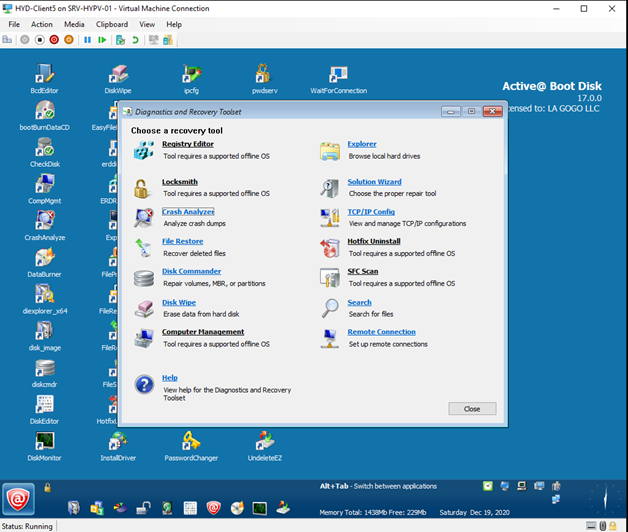Click the Registry Editor cubes icon
The width and height of the screenshot is (628, 532).
[144, 150]
